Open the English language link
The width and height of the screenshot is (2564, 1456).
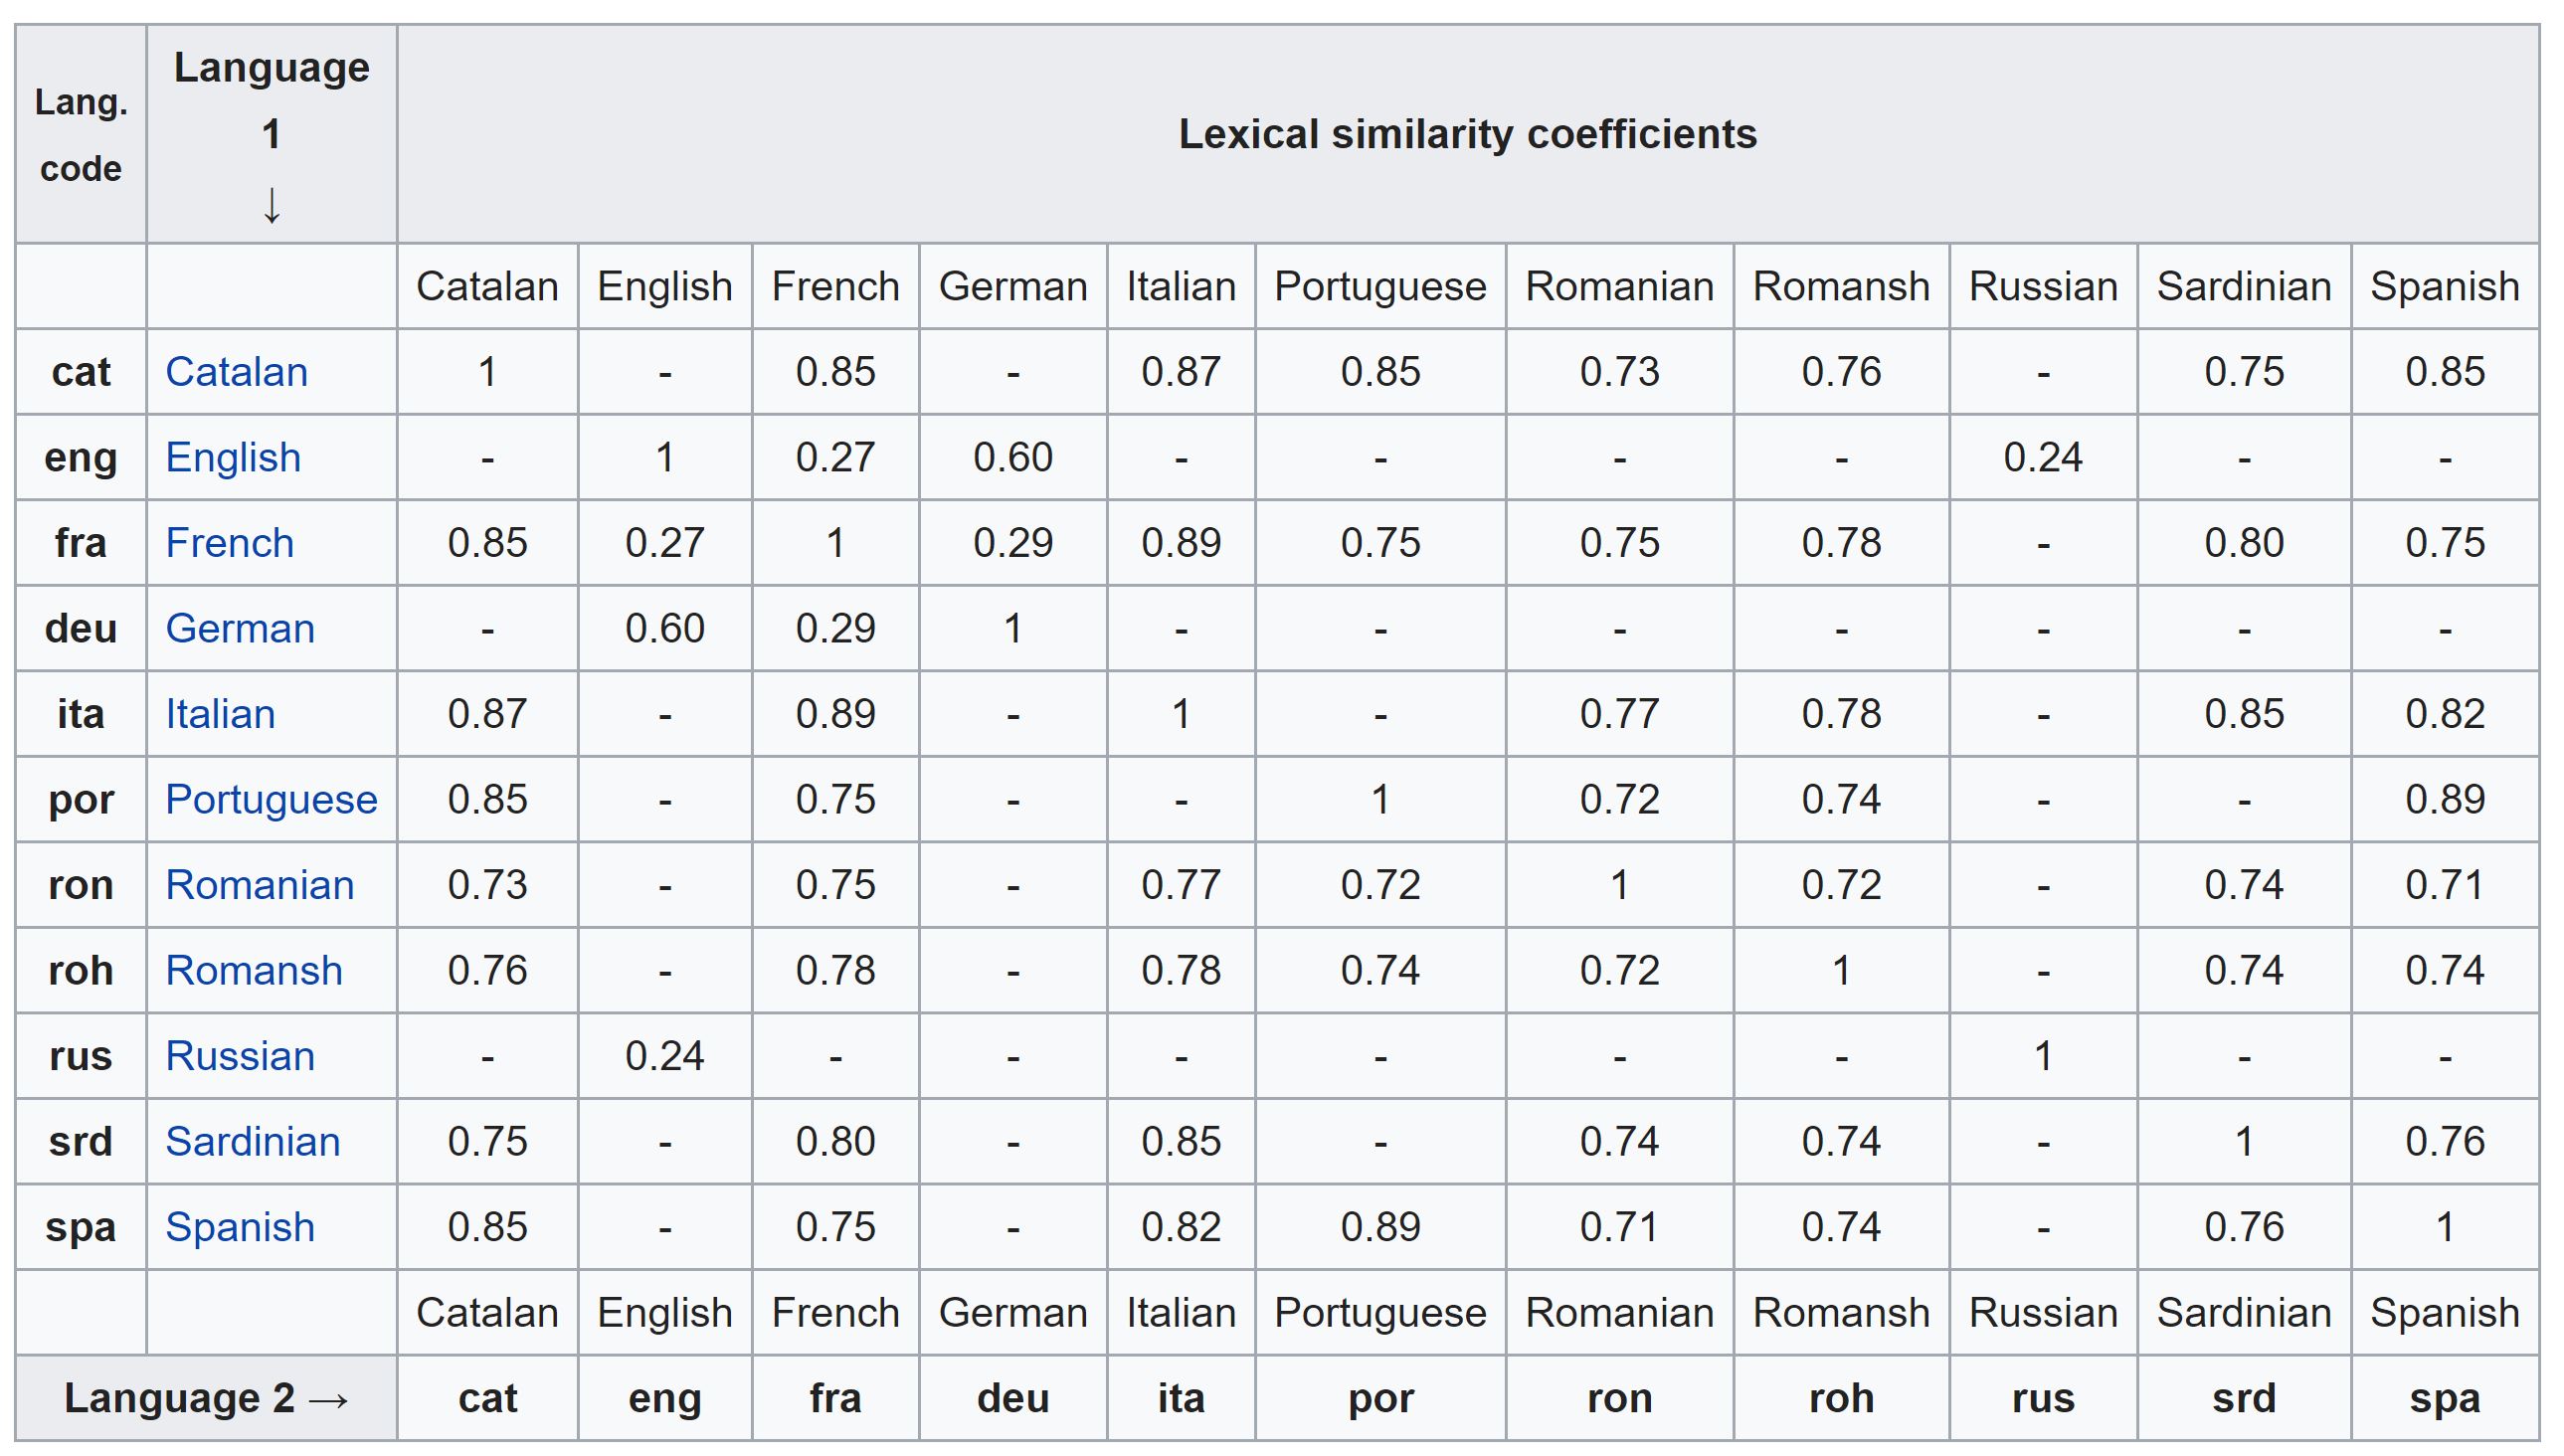point(233,458)
